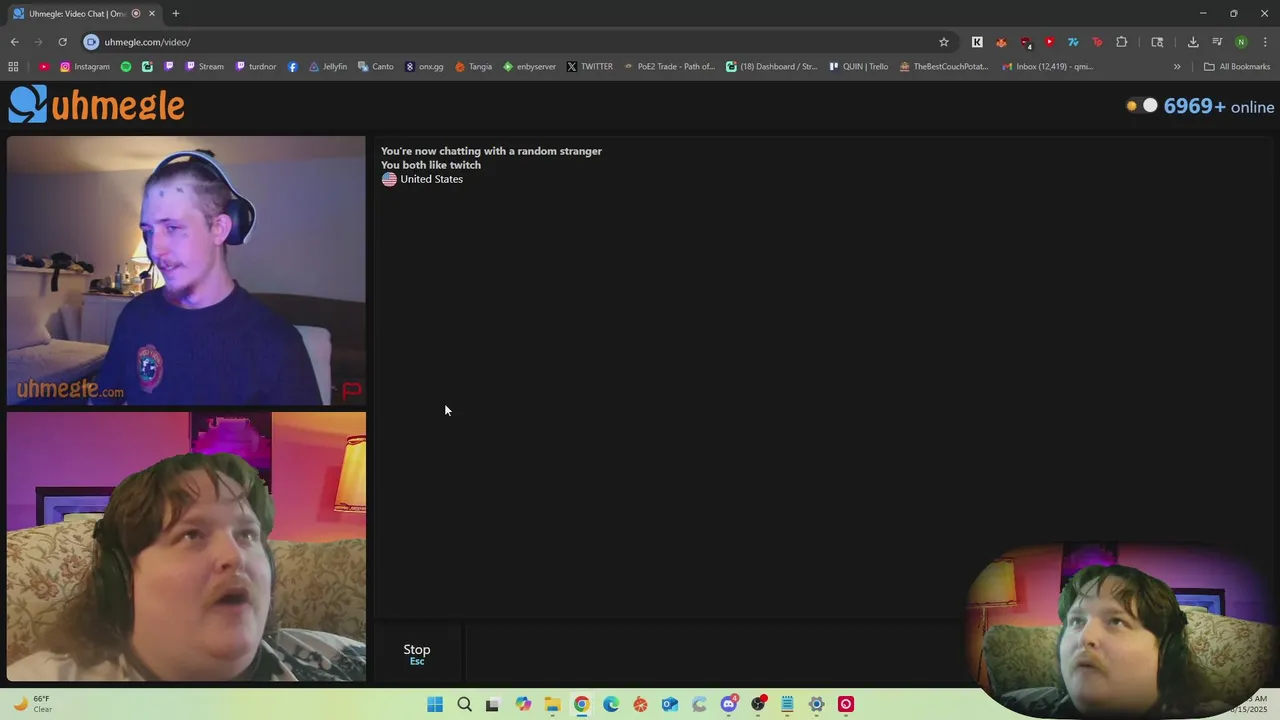
Task: Click the United States country label
Action: [x=431, y=179]
